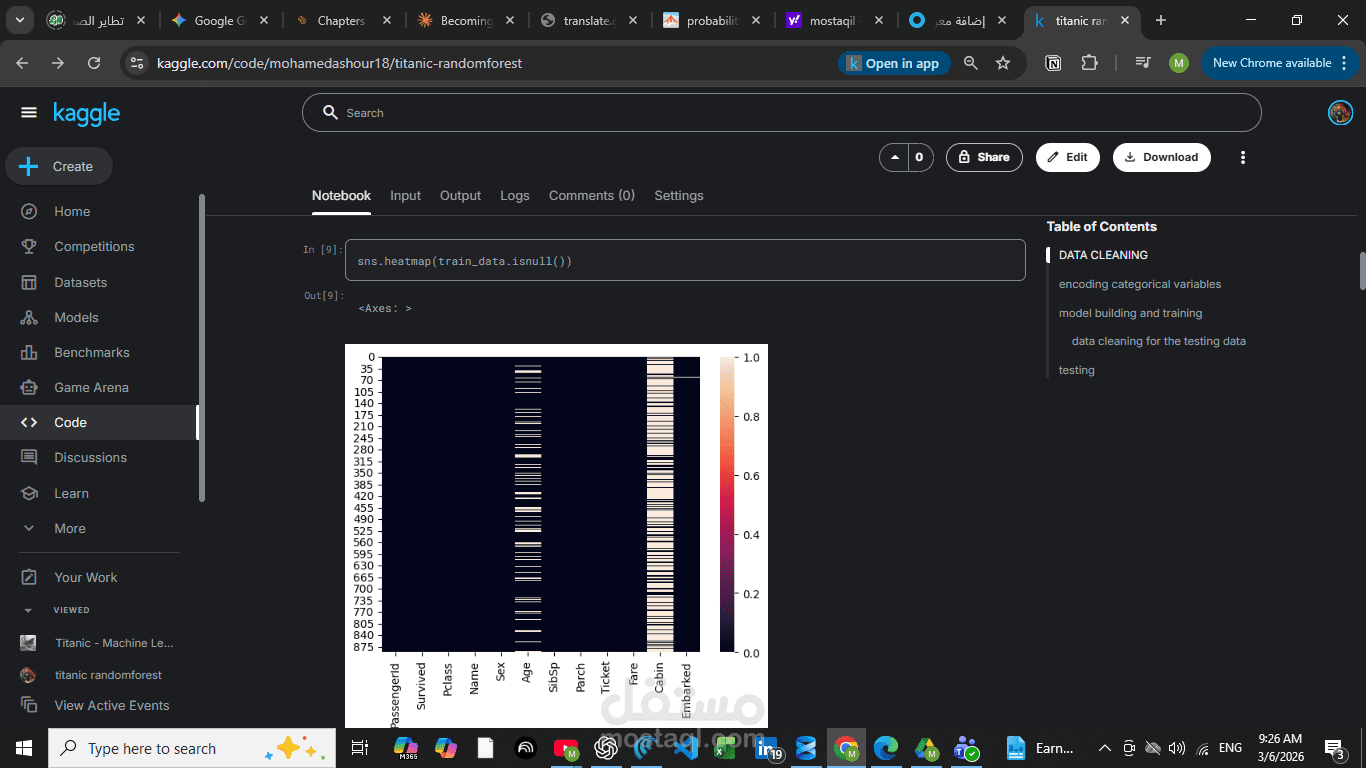
Task: Open the Chrome tab search dropdown
Action: pos(21,20)
